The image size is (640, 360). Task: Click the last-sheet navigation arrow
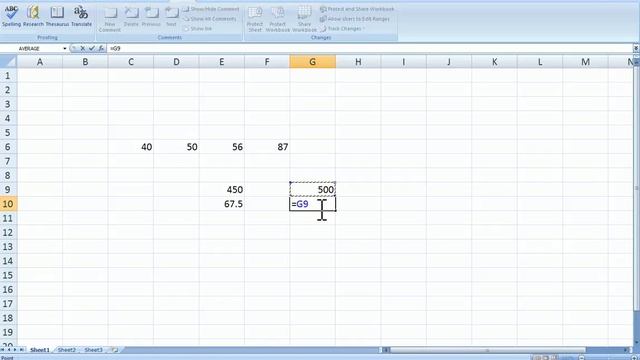(22, 350)
